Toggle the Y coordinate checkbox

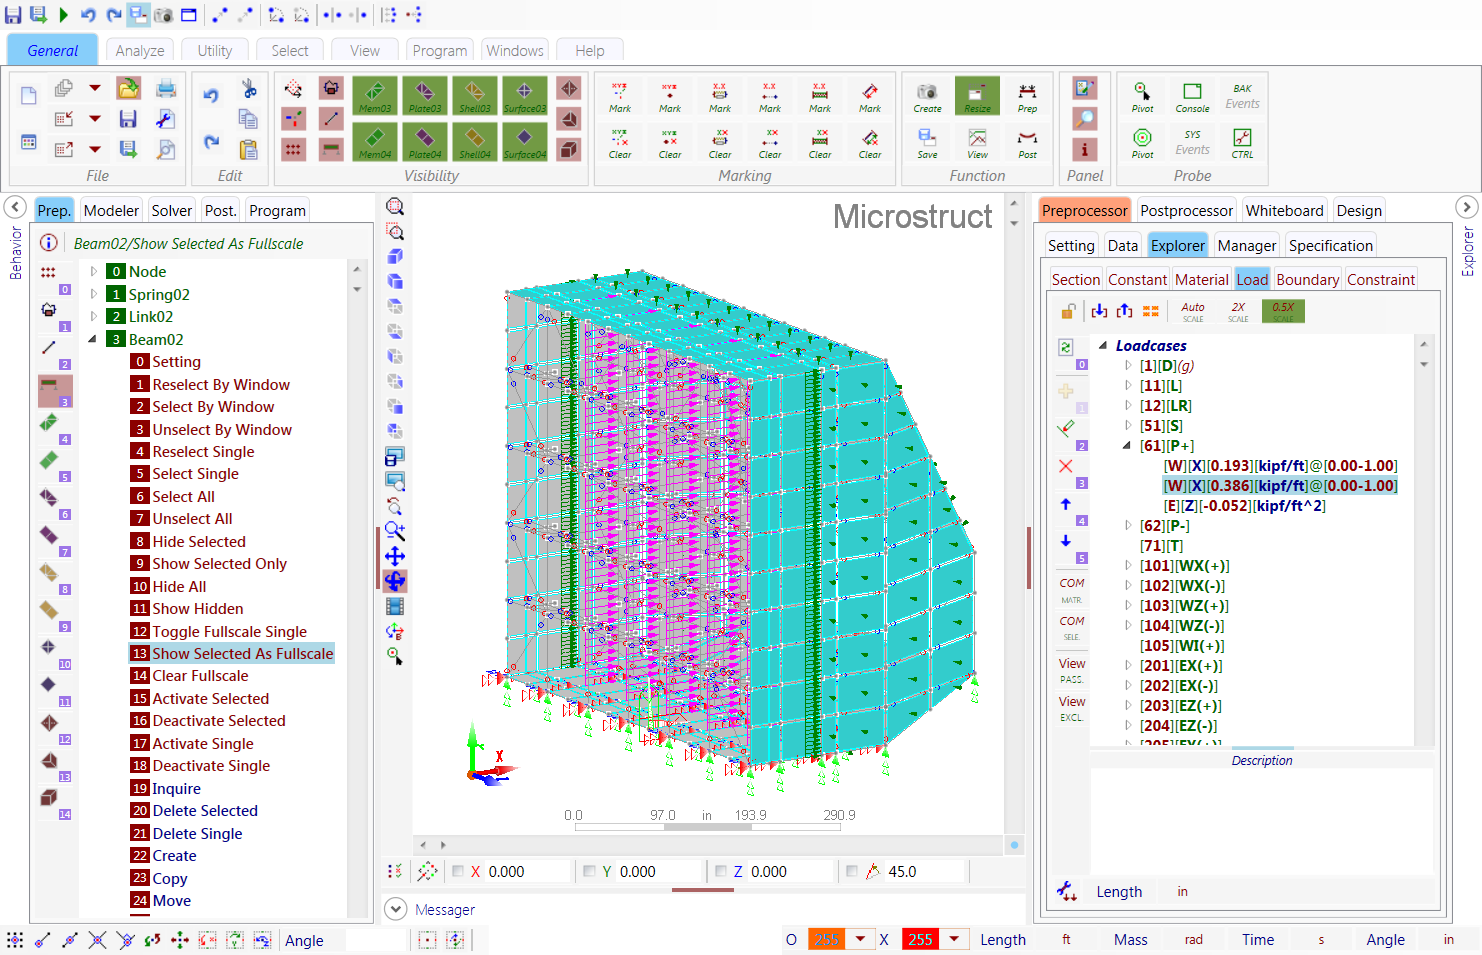tap(589, 871)
